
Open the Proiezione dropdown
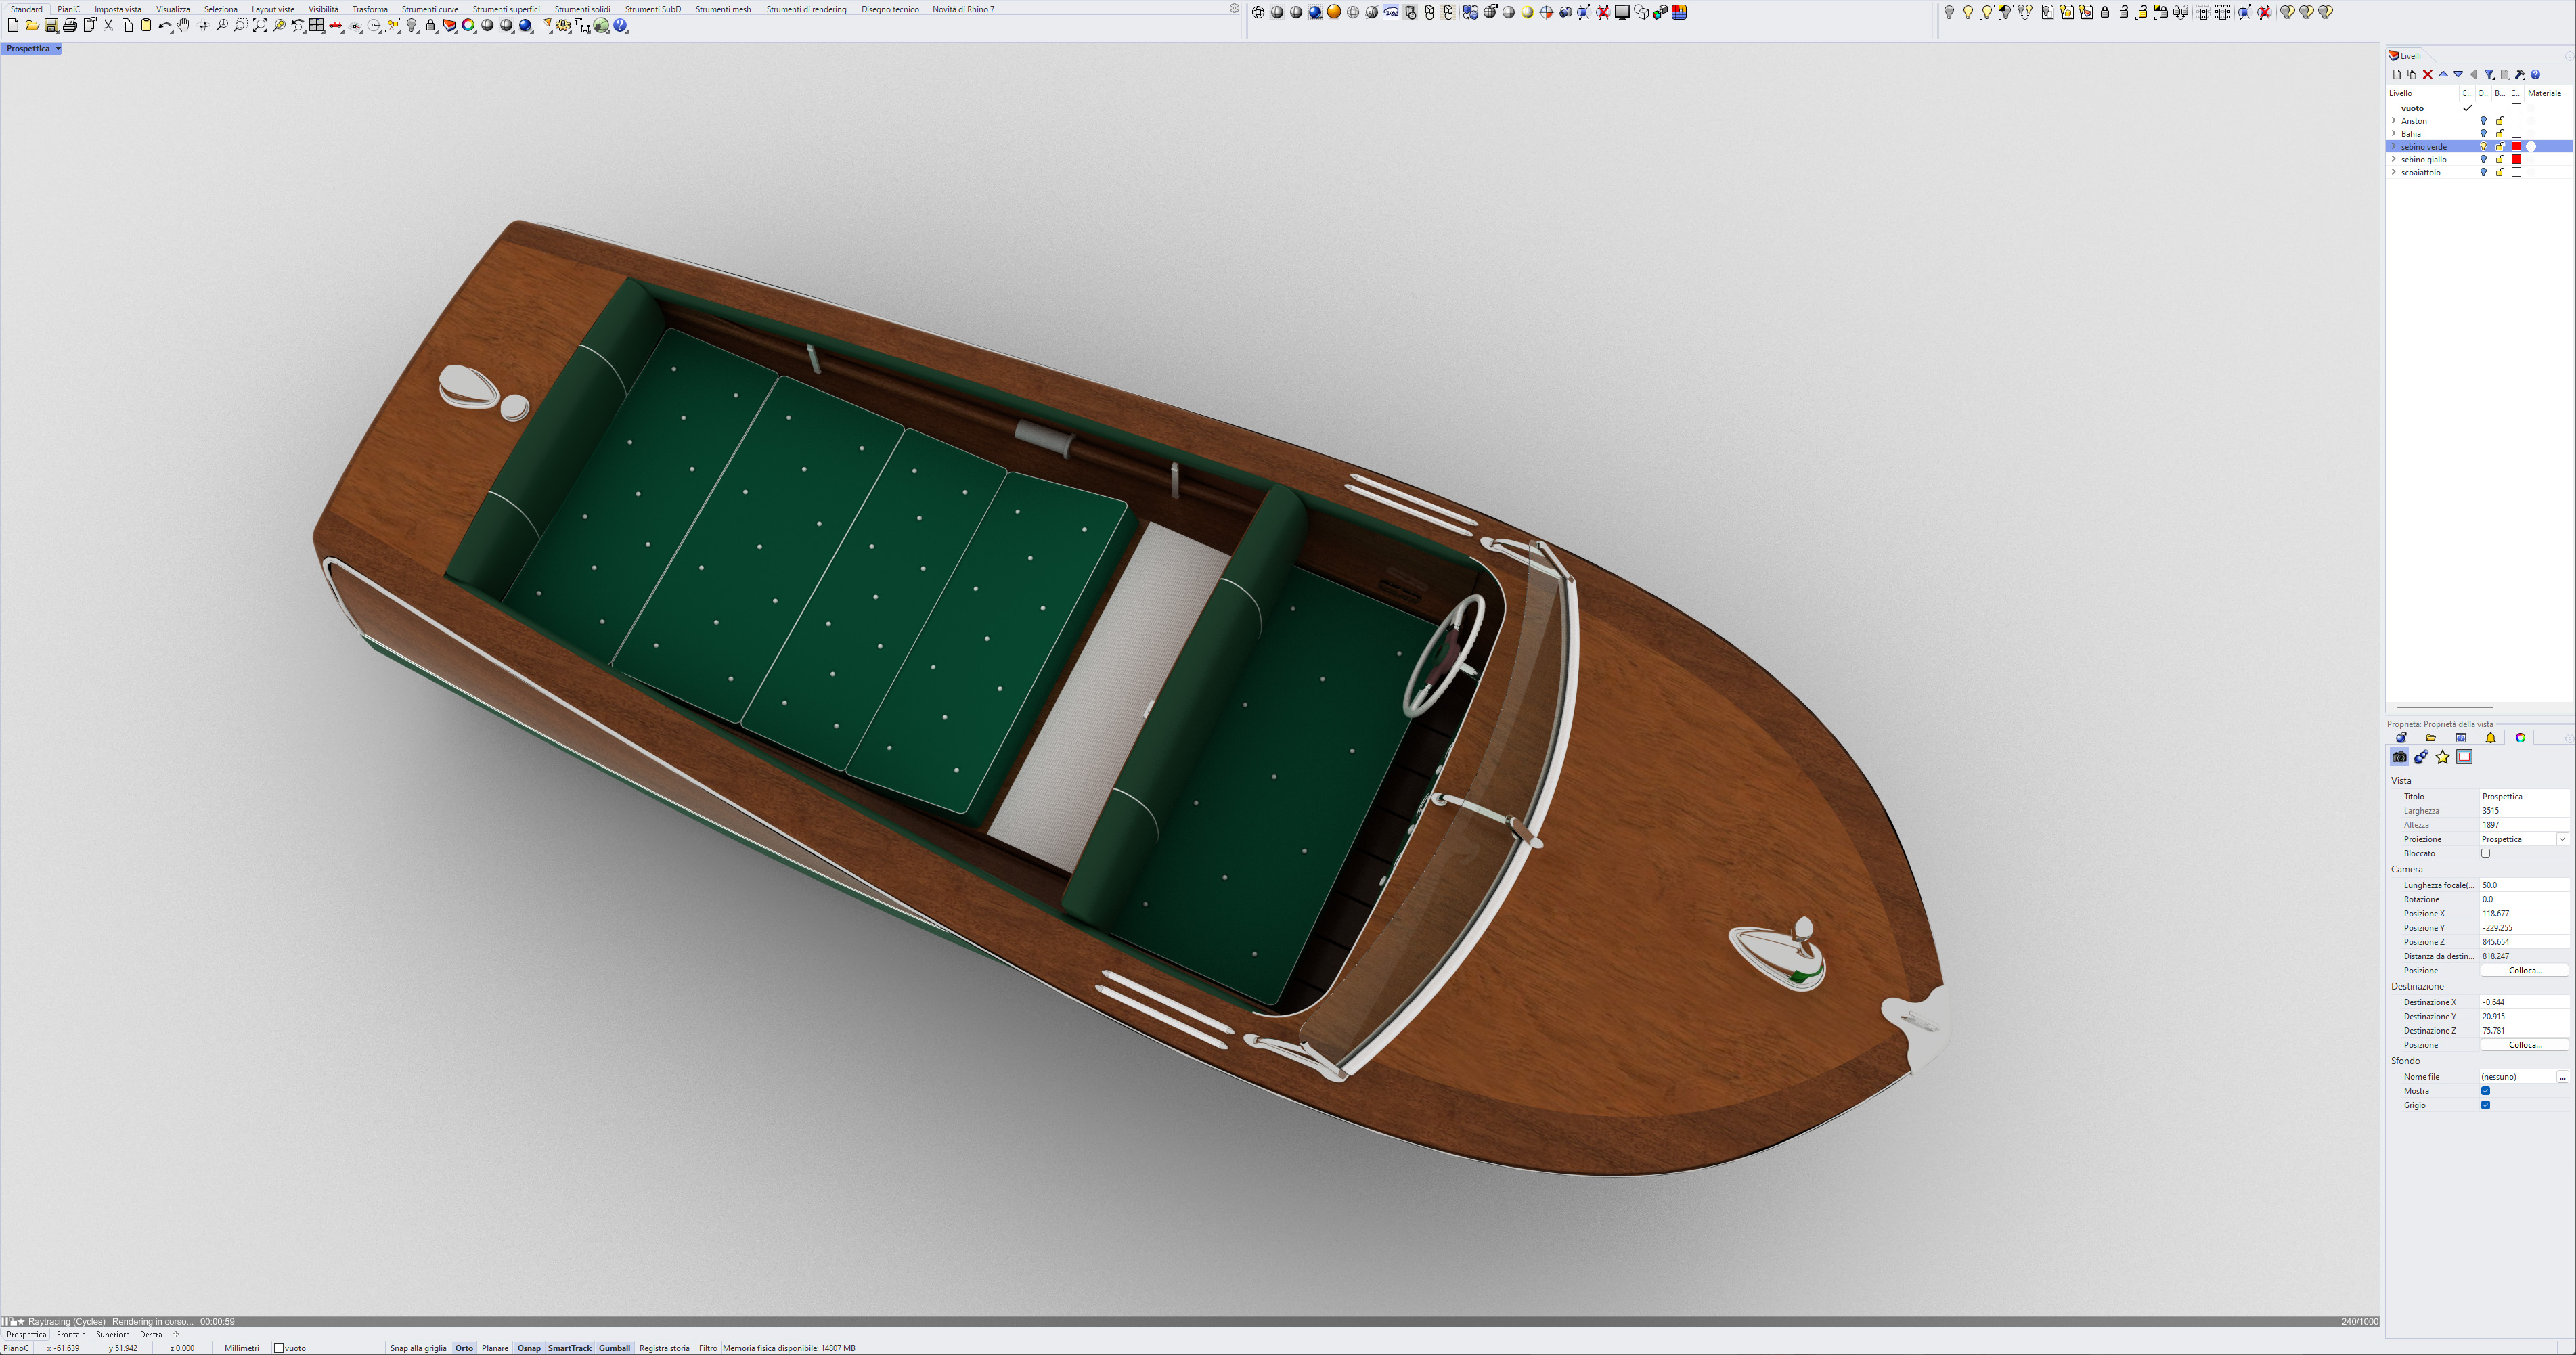[x=2562, y=839]
